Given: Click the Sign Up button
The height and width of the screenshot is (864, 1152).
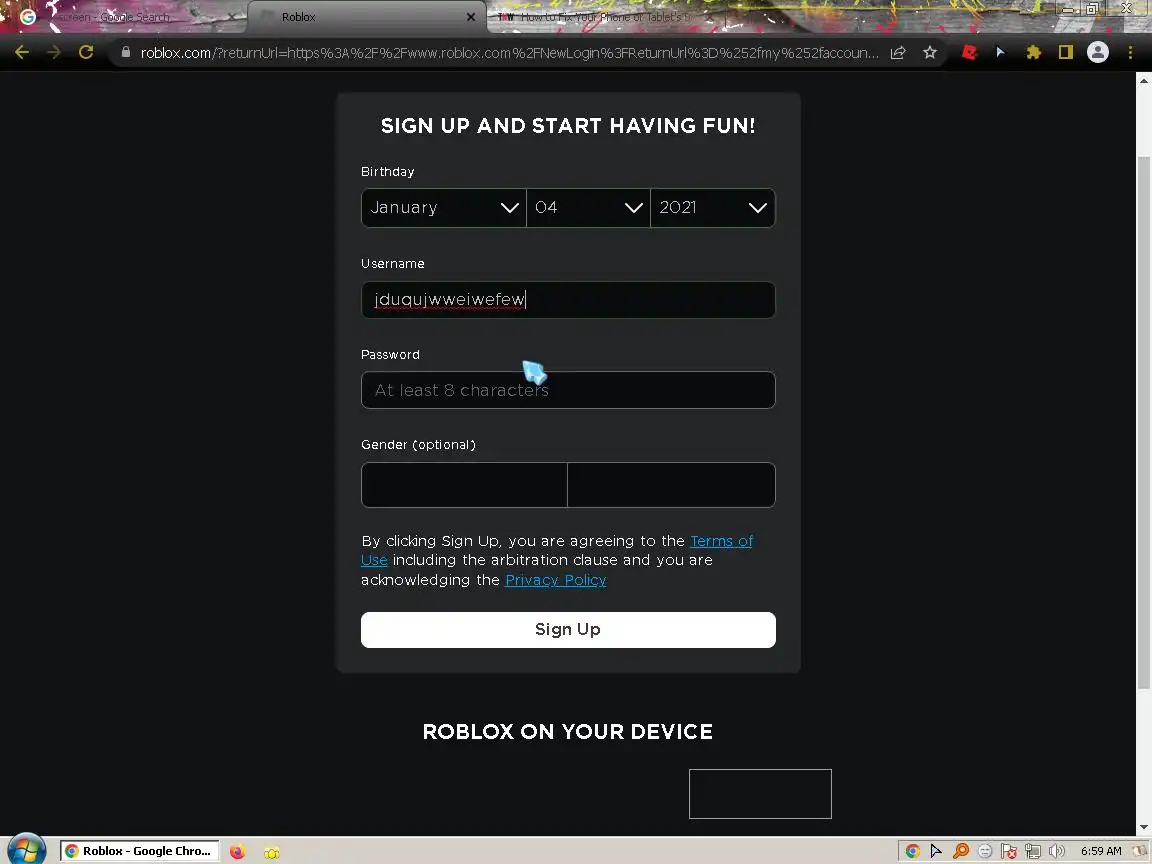Looking at the screenshot, I should coord(568,630).
